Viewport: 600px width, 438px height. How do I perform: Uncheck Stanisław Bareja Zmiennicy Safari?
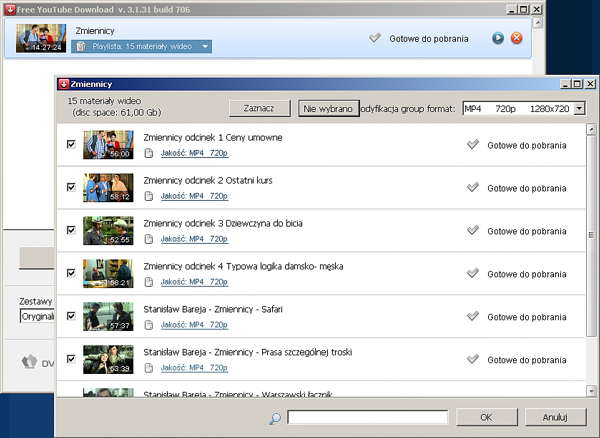coord(71,316)
